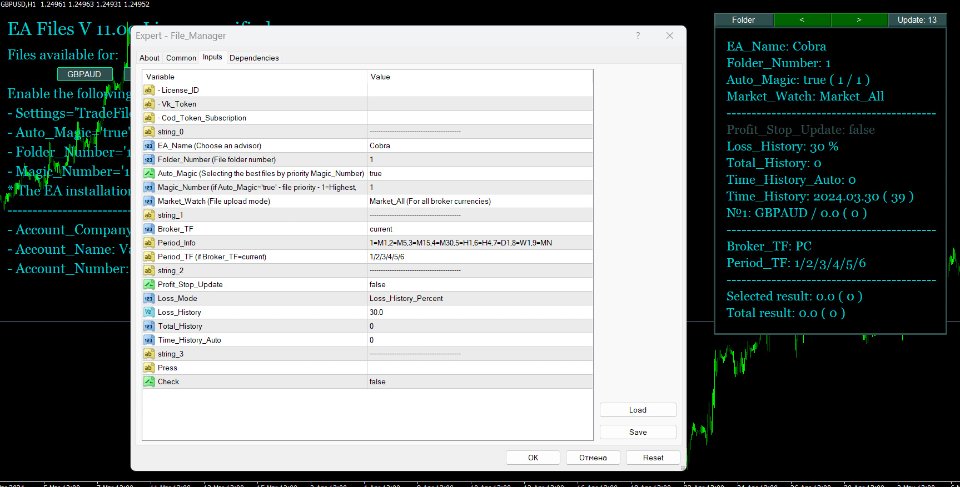This screenshot has height=487, width=960.
Task: Edit the Total_History value cell
Action: tap(480, 326)
